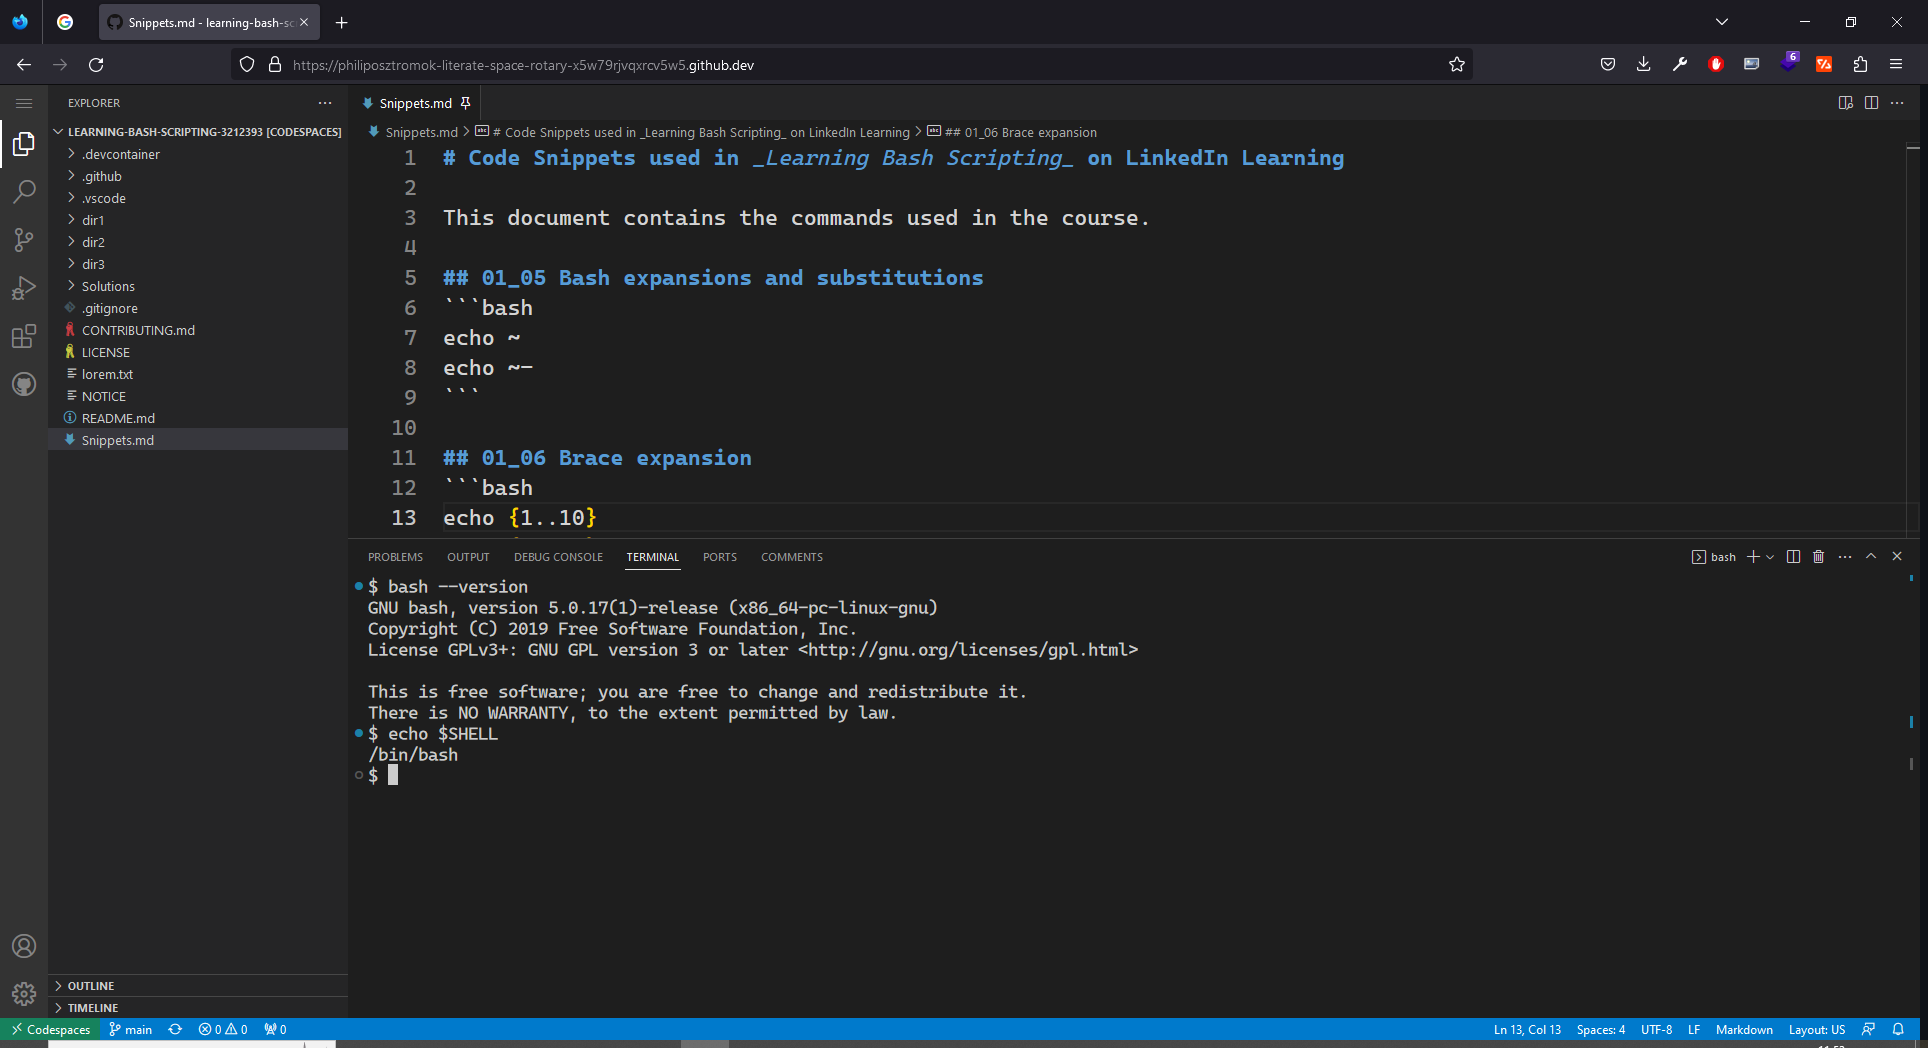
Task: Maximize the terminal panel size
Action: [x=1871, y=557]
